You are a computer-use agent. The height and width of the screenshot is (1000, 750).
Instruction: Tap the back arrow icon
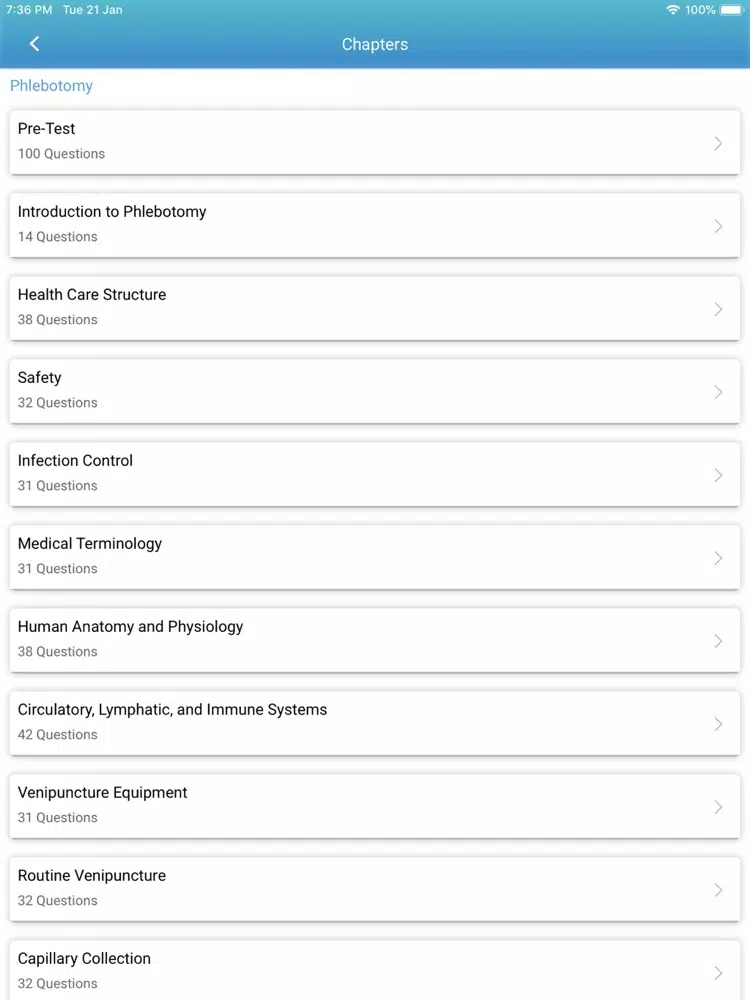(x=34, y=43)
